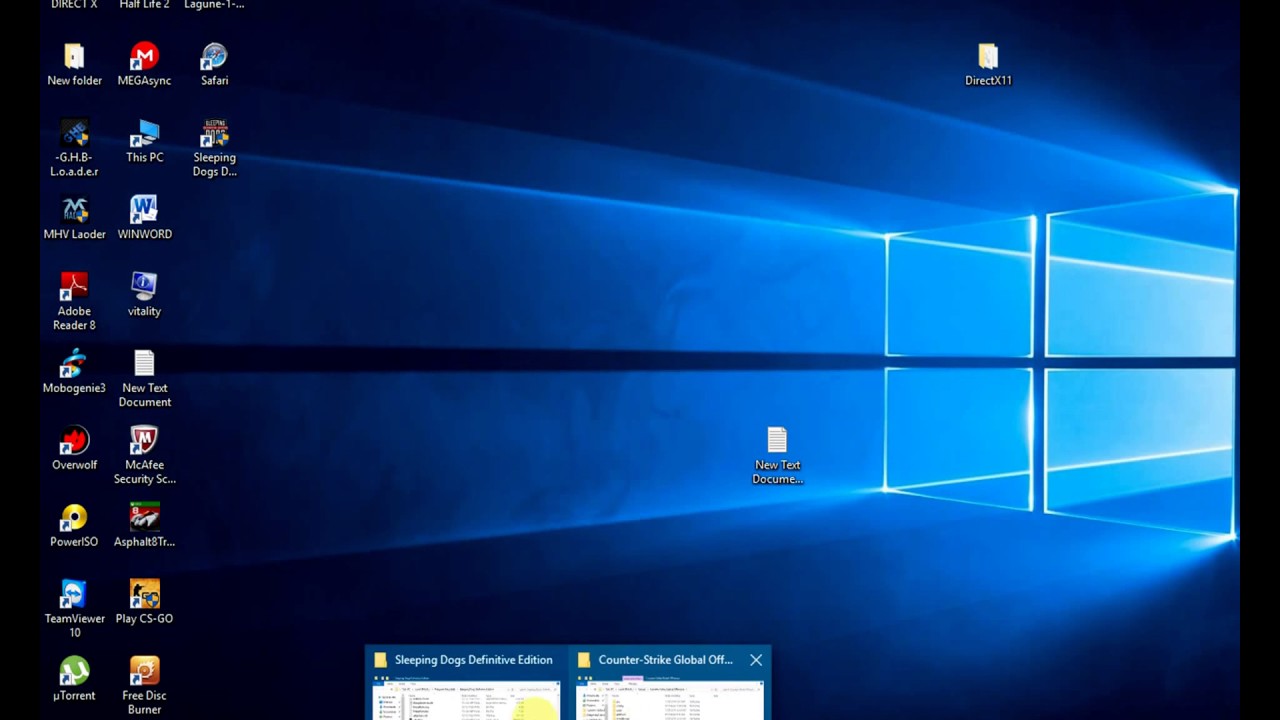Click the Sleeping Dogs Definitive Edition title
Viewport: 1280px width, 720px height.
473,660
